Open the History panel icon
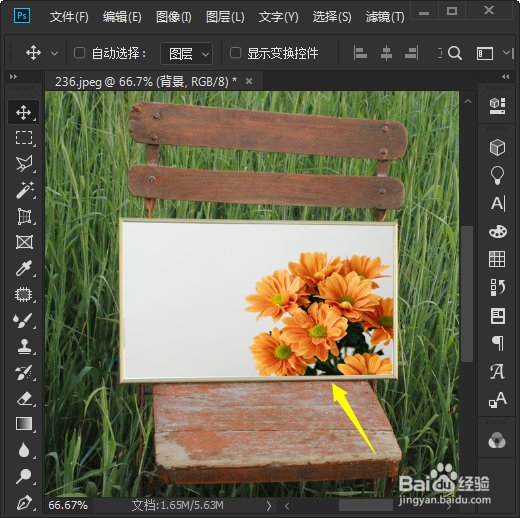This screenshot has width=520, height=518. tap(497, 287)
